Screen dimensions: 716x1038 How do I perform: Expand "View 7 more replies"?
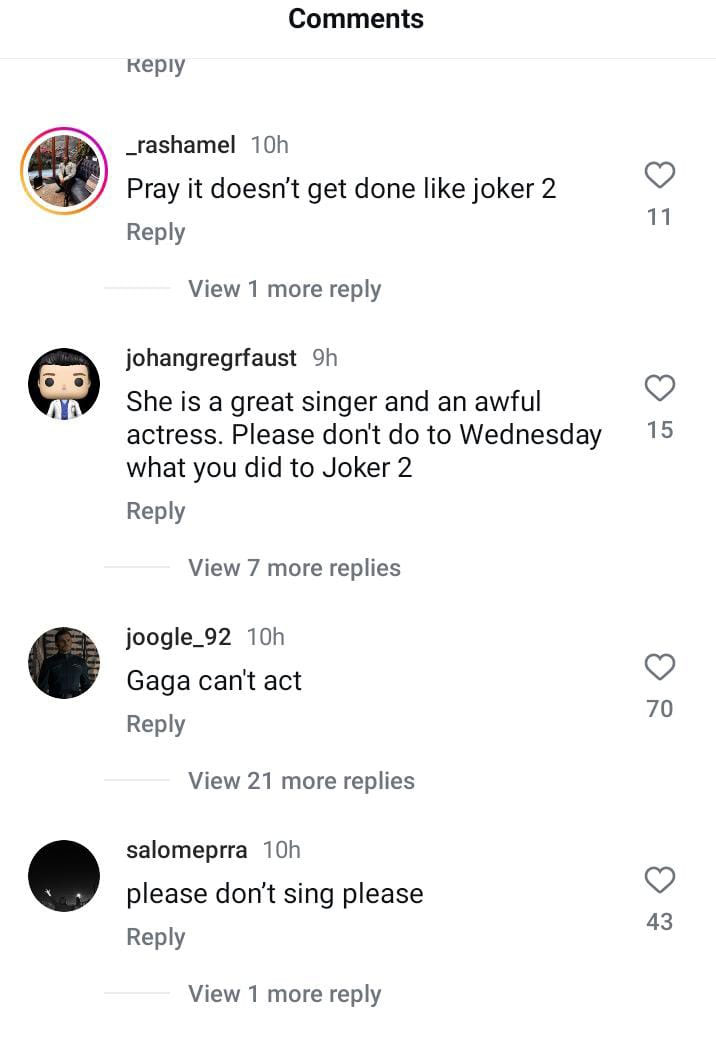pyautogui.click(x=294, y=568)
